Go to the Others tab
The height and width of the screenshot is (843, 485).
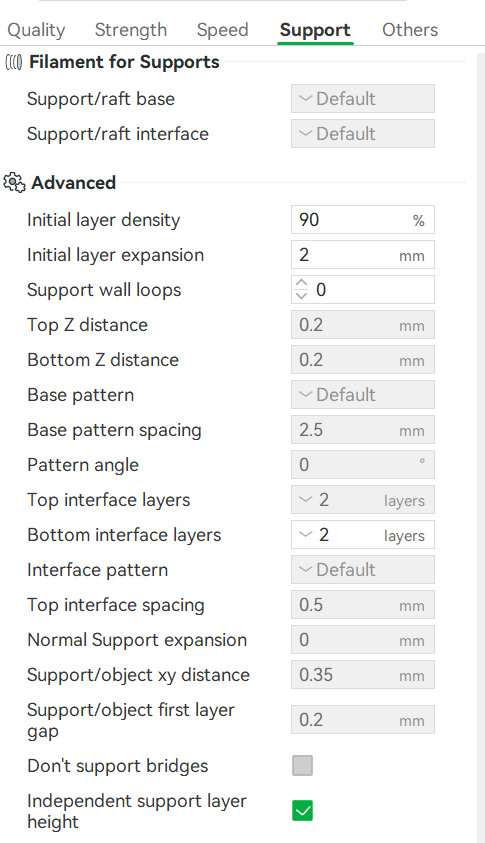click(x=410, y=30)
